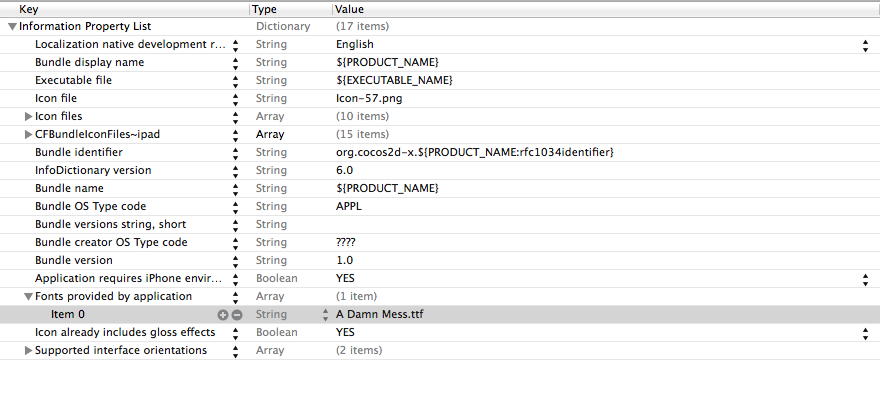
Task: Expand Supported interface orientations array
Action: tap(29, 351)
